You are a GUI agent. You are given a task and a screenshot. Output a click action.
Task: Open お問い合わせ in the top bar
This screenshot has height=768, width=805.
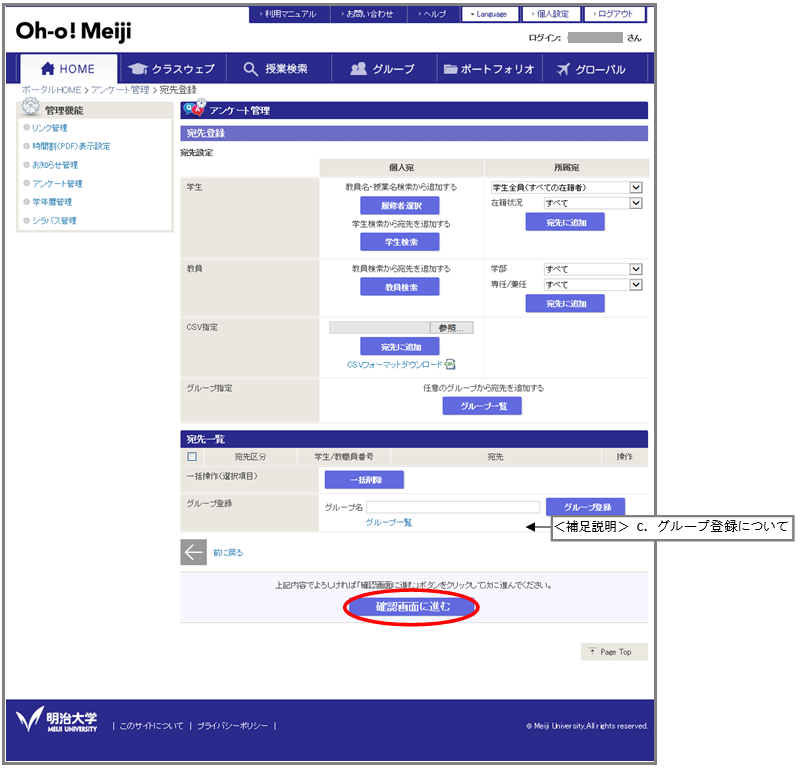(x=368, y=14)
